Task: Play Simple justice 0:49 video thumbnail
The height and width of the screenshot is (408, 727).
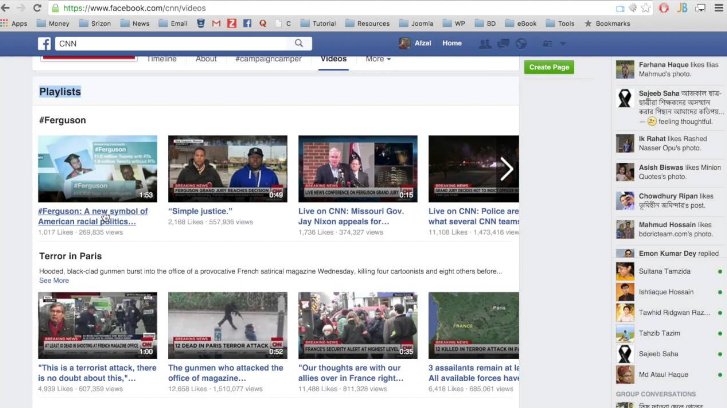Action: [x=228, y=169]
